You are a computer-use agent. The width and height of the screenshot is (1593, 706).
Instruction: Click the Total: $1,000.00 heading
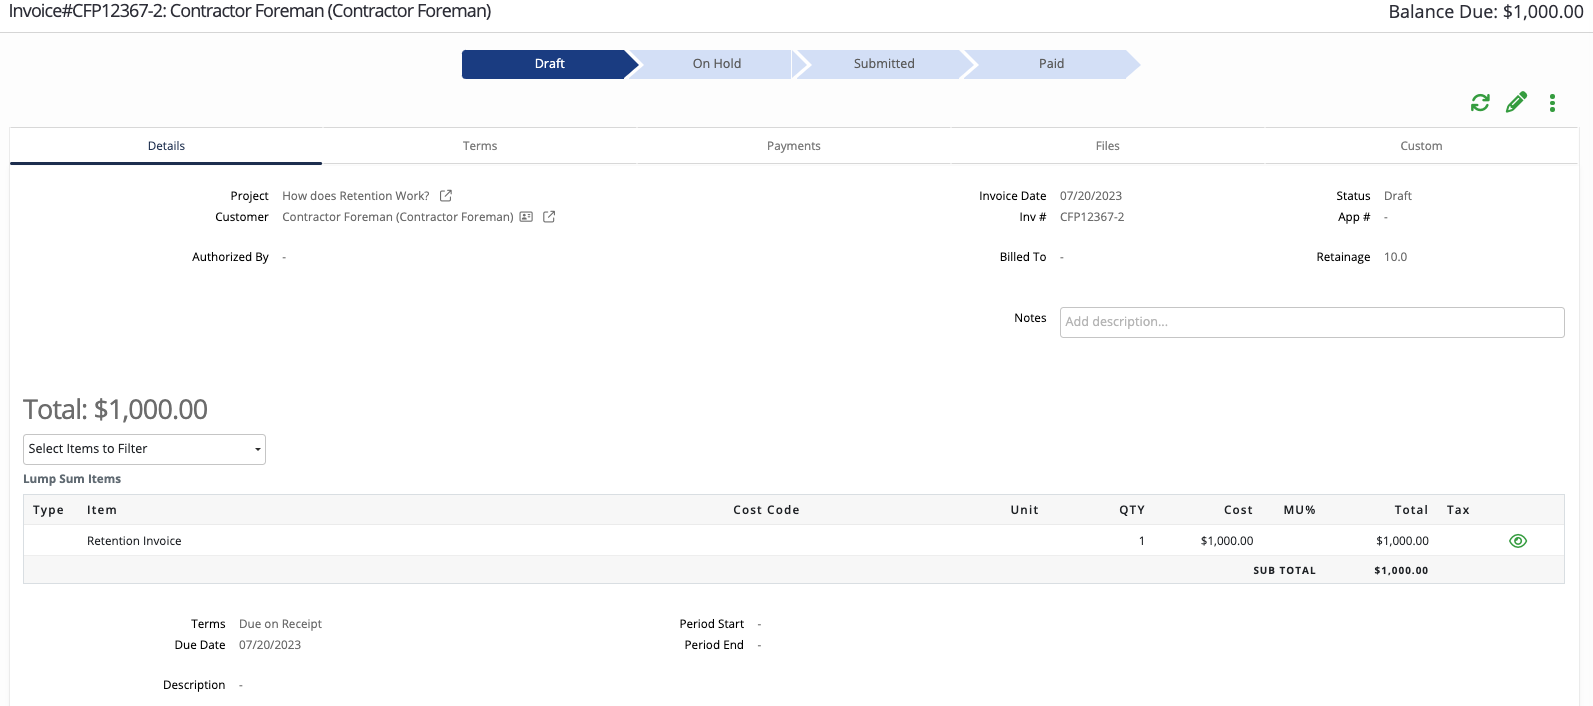[x=115, y=410]
